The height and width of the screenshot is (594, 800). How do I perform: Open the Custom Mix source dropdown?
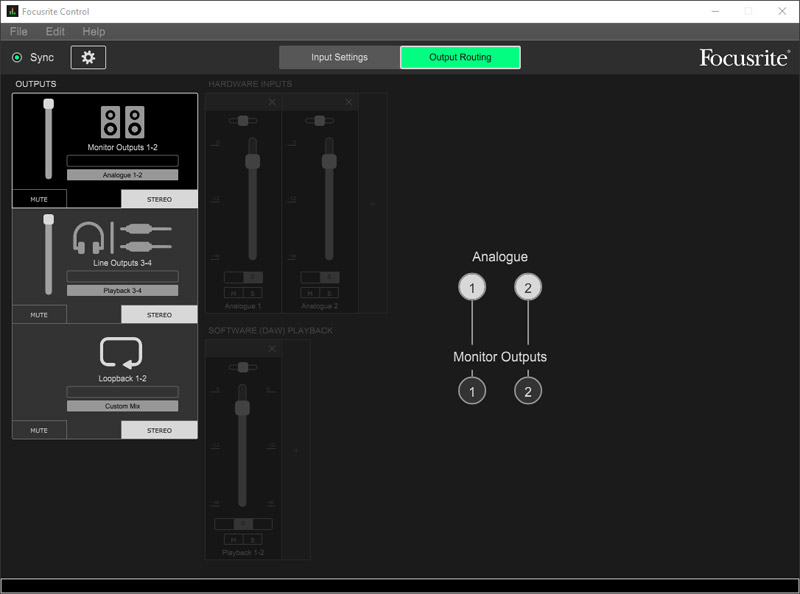[x=122, y=406]
